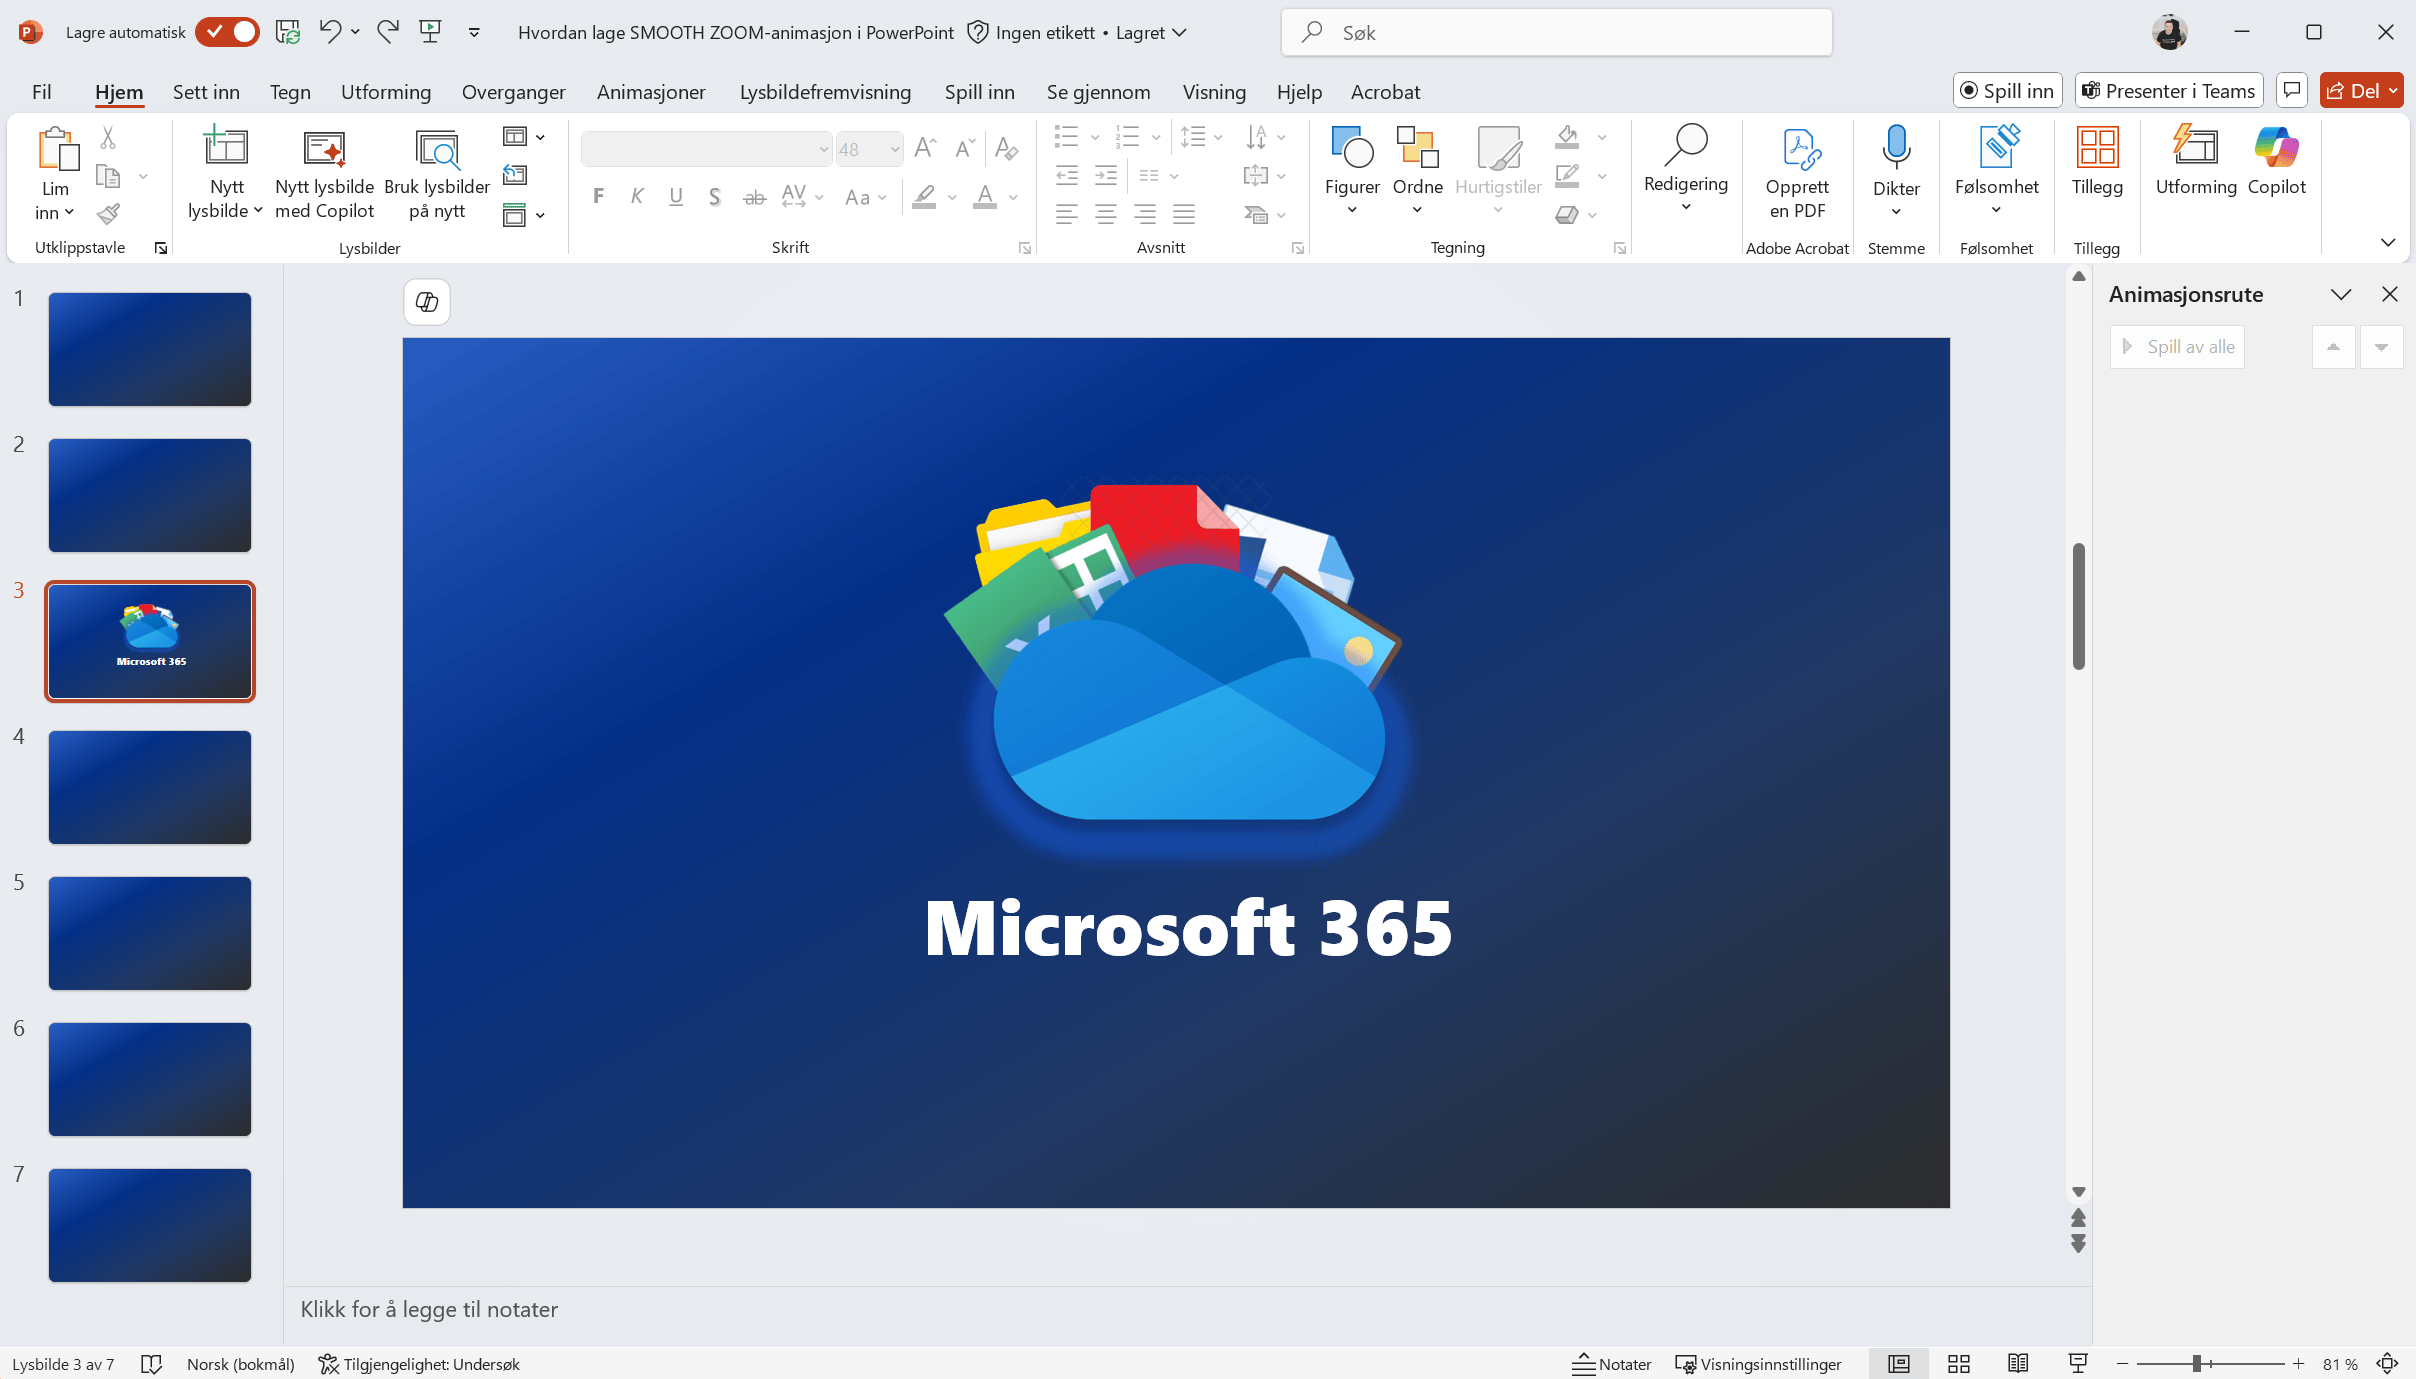Click the Utforming designer icon
The width and height of the screenshot is (2416, 1379).
click(2196, 148)
